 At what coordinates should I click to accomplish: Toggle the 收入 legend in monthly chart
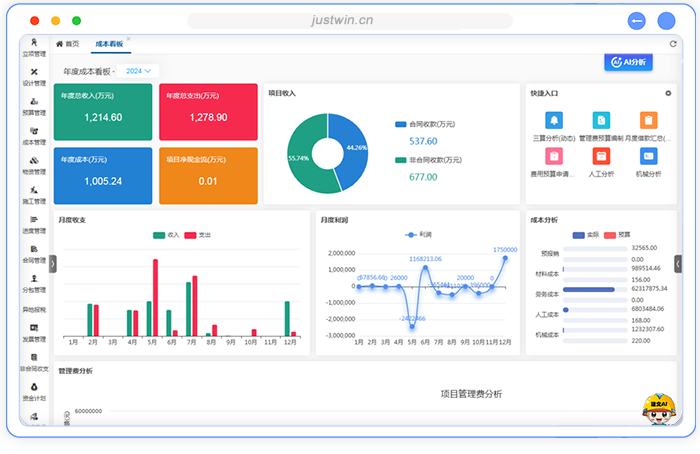tap(166, 234)
